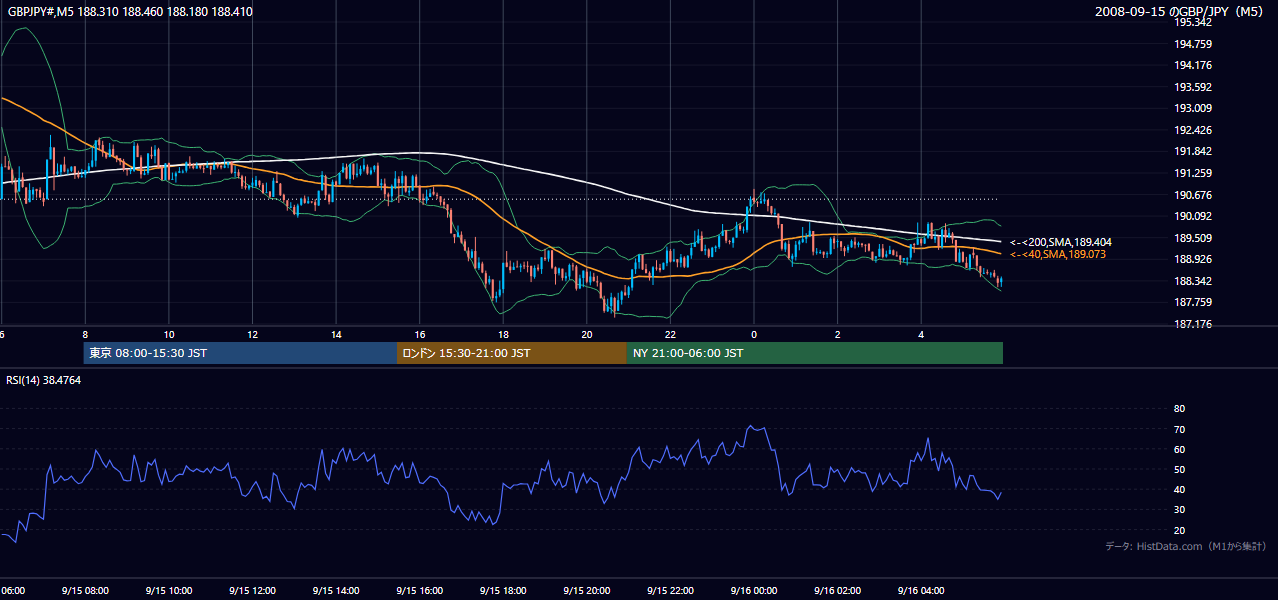
Task: Click price axis label 193.592
Action: 1193,87
